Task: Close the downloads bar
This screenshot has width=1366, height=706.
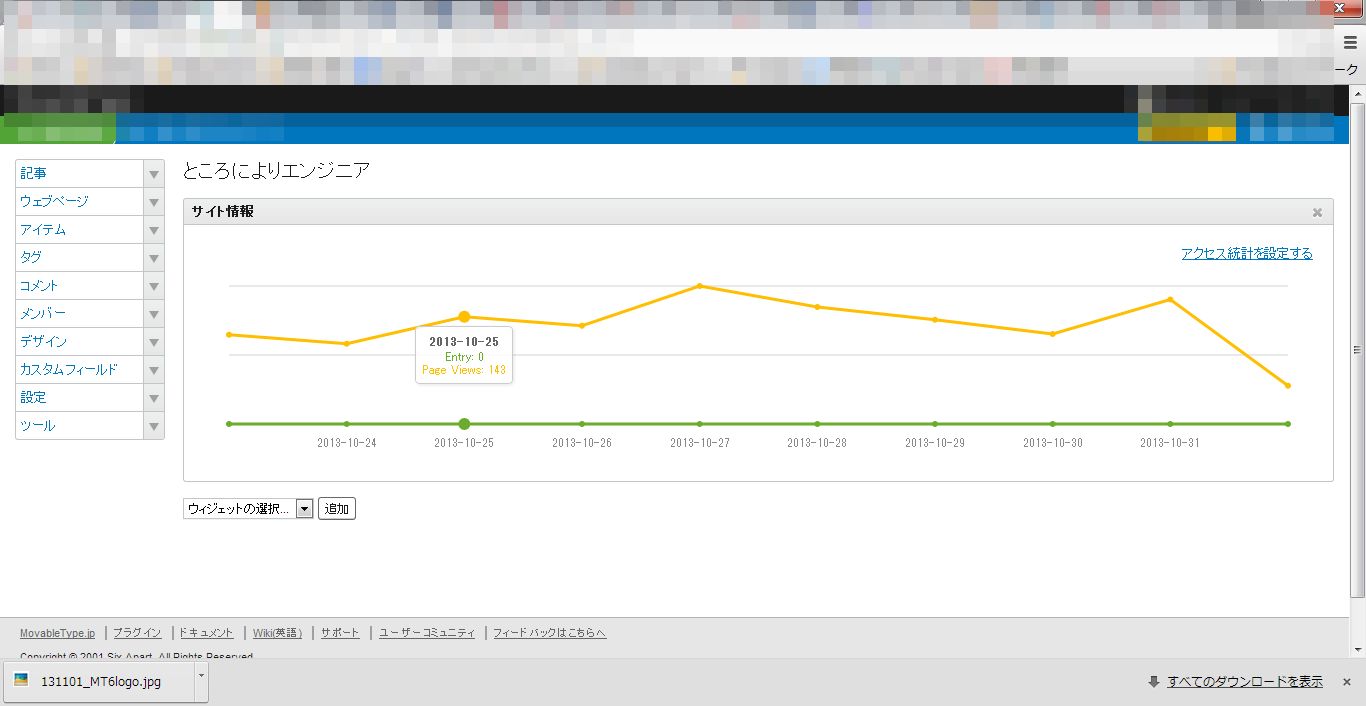Action: tap(1347, 682)
